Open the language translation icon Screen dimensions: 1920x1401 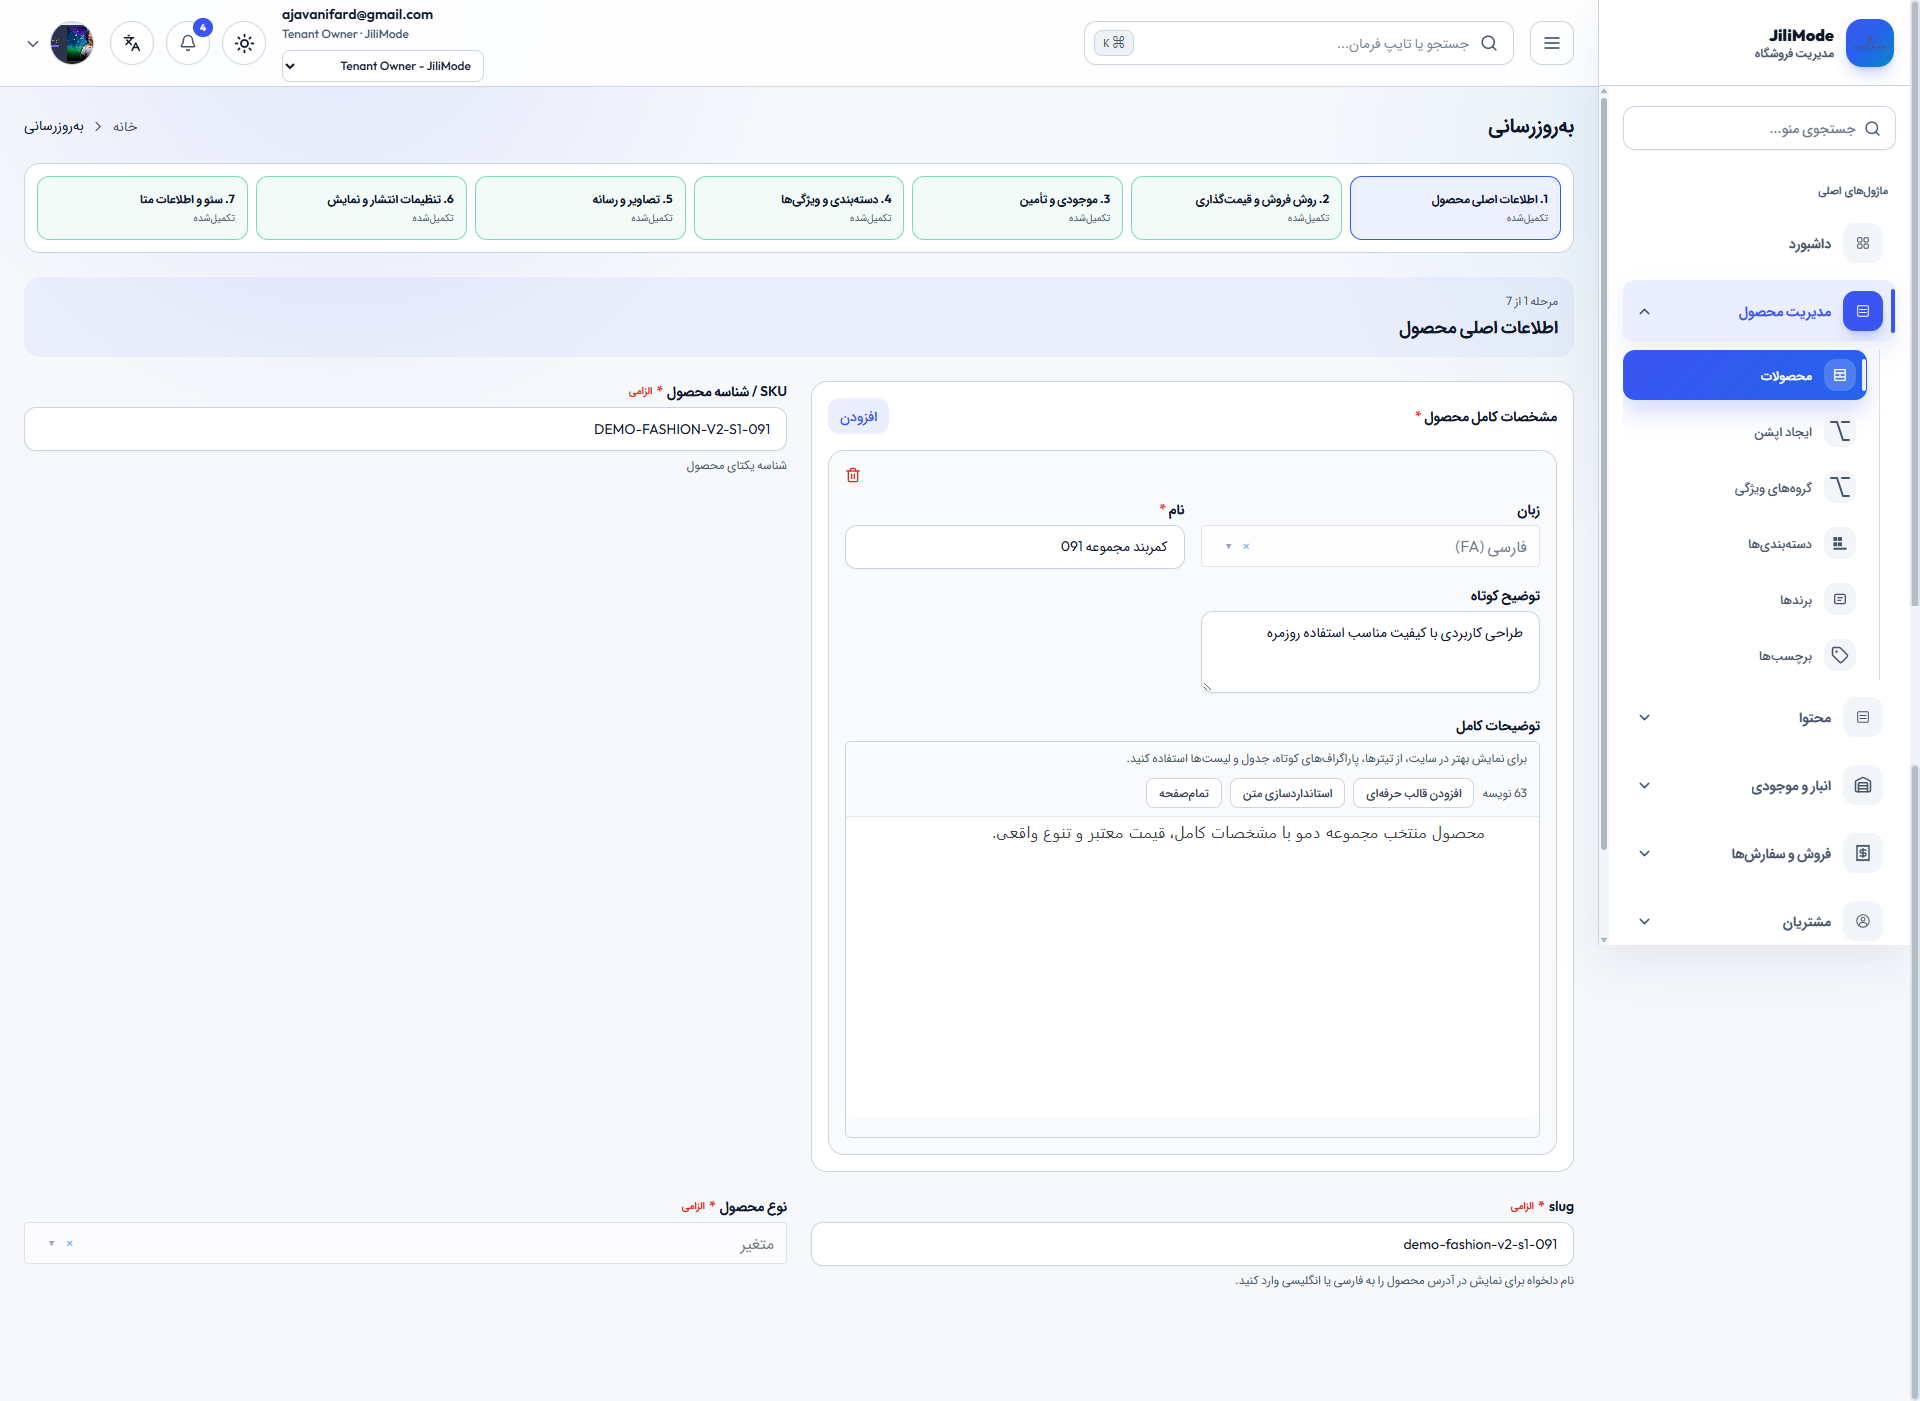point(132,43)
